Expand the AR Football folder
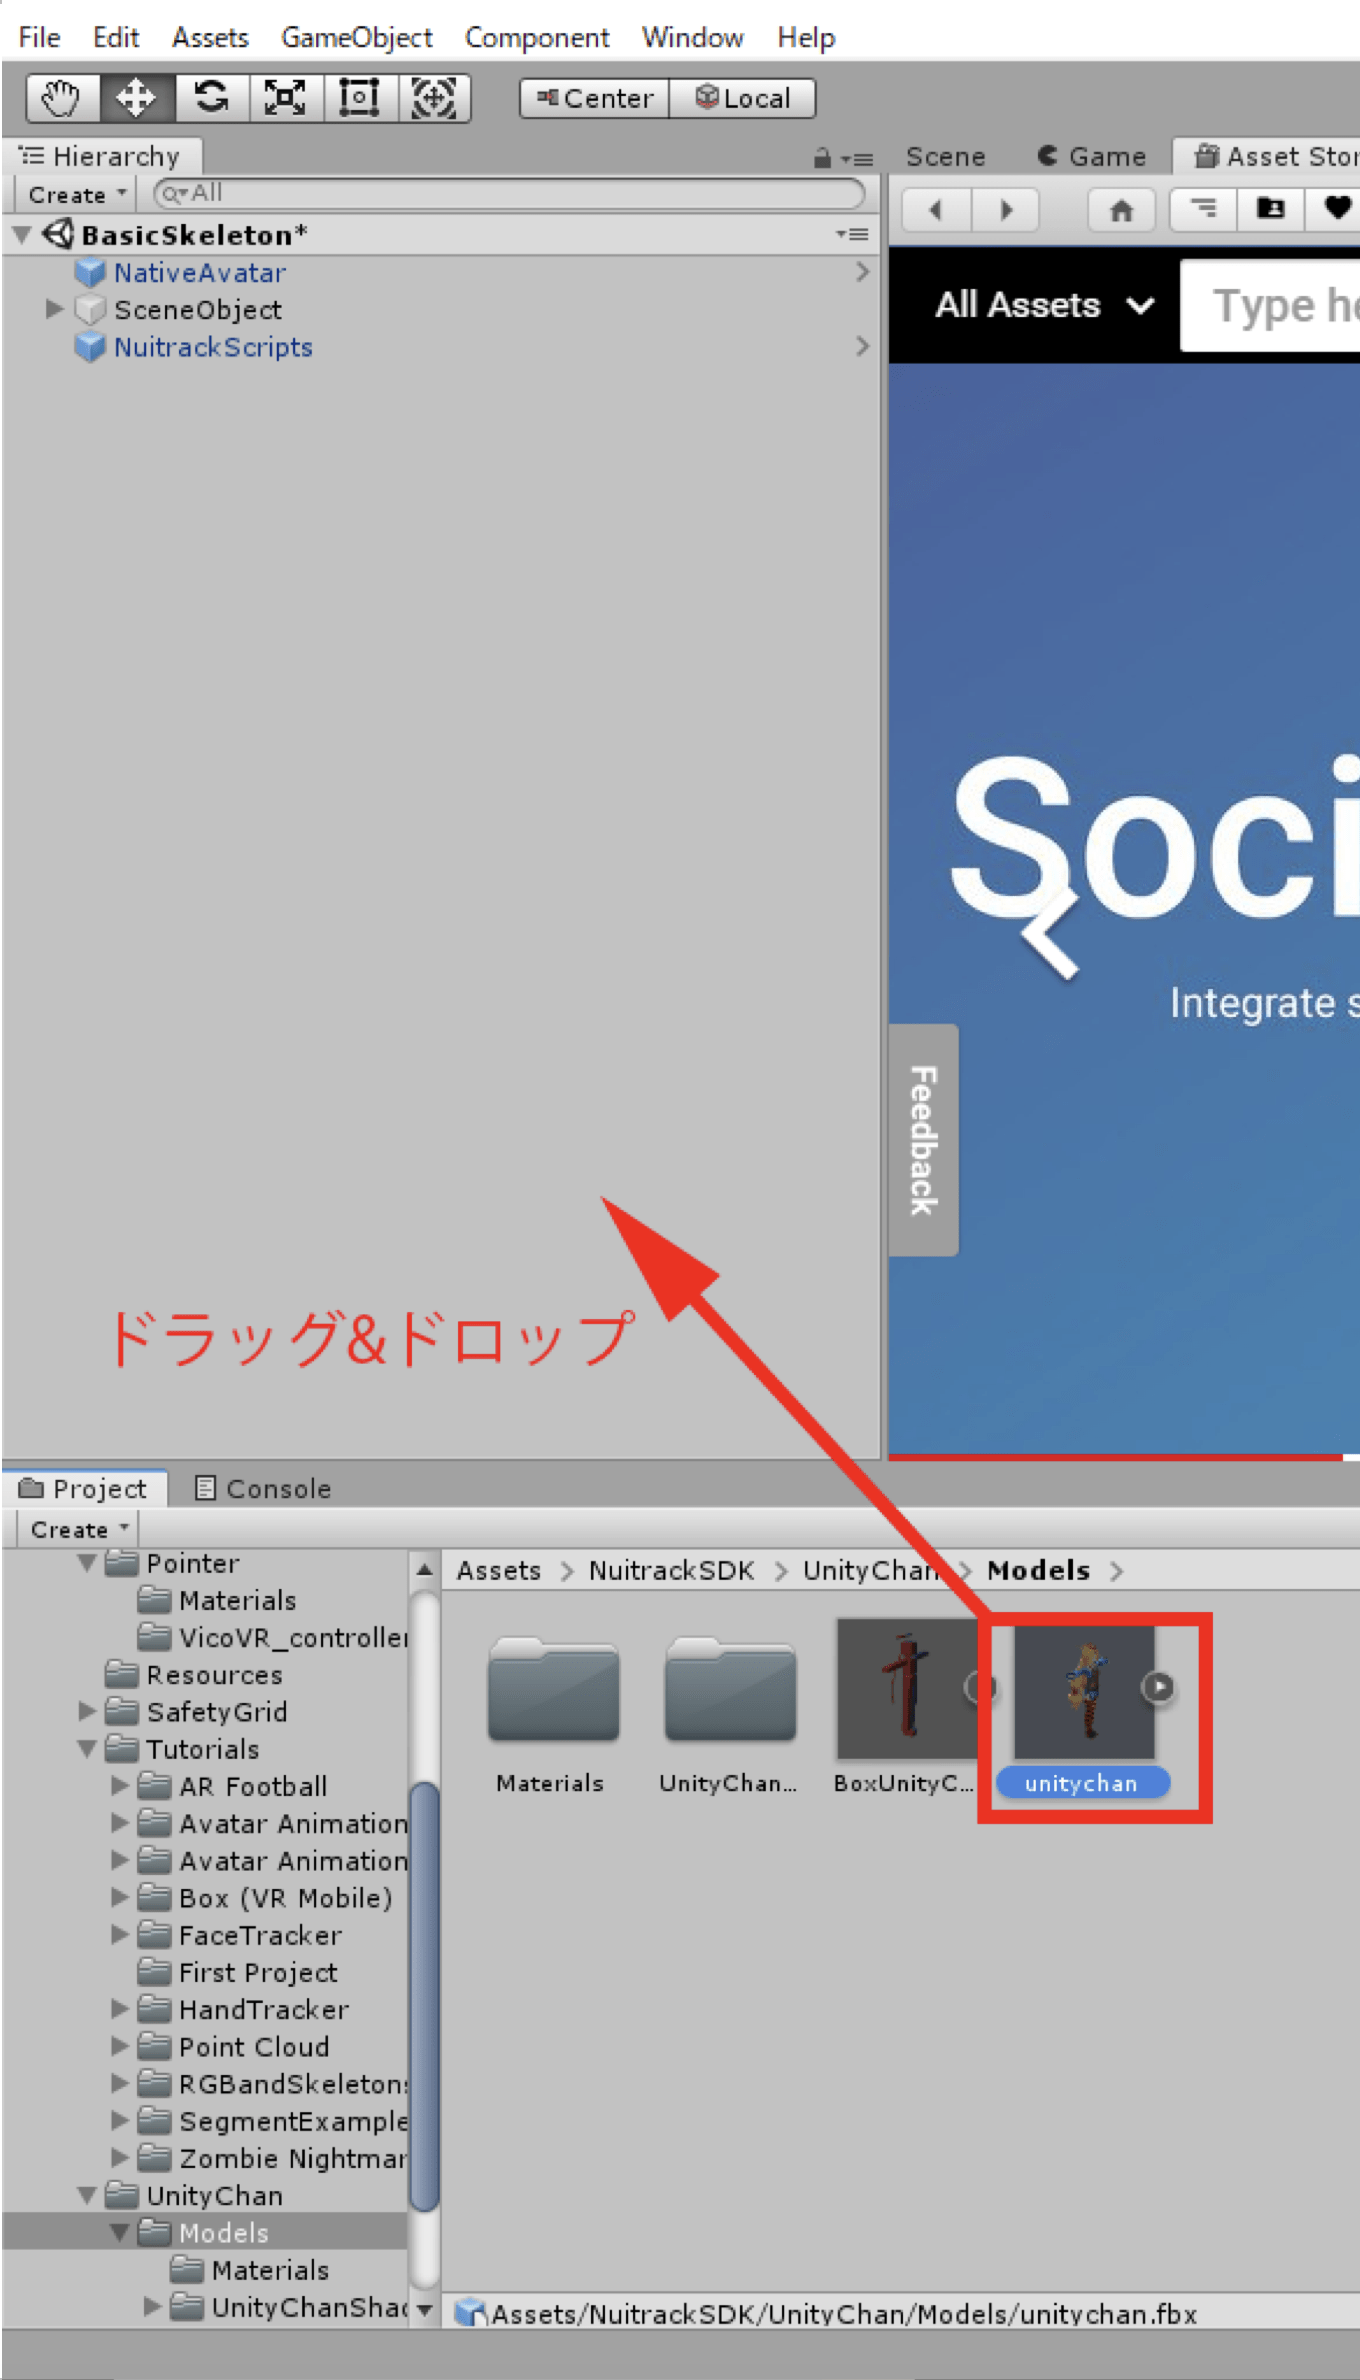Screen dimensions: 1360x2380 120,1785
